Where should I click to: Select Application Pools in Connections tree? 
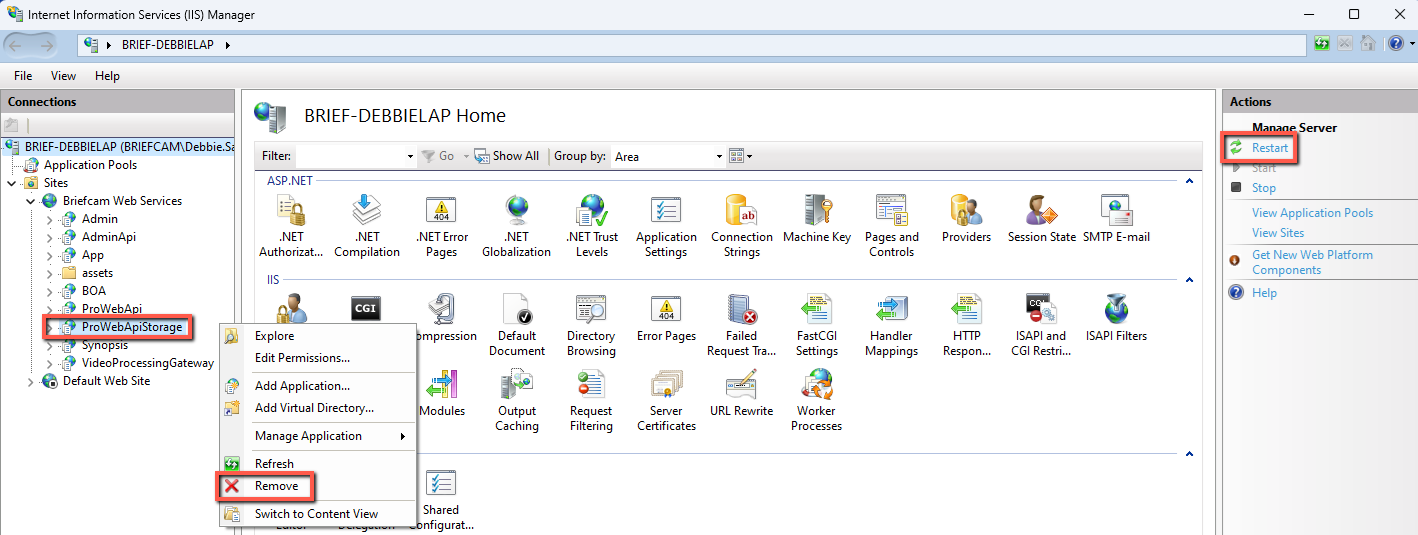(90, 165)
